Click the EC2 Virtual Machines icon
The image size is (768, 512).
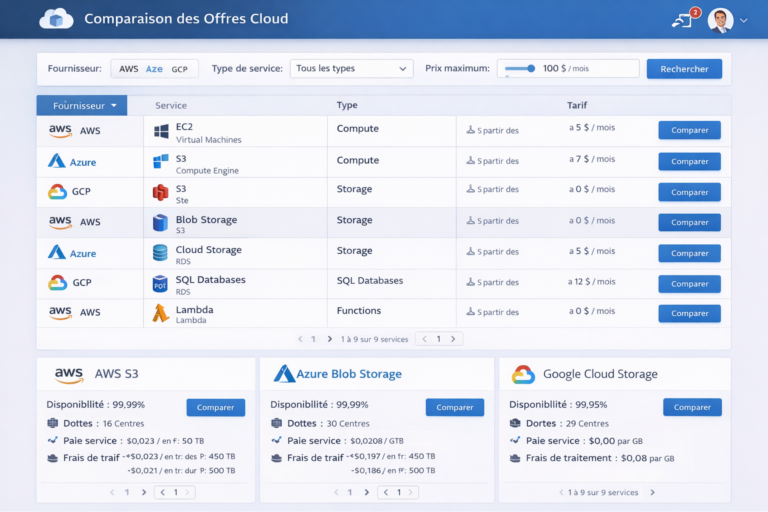[x=161, y=131]
